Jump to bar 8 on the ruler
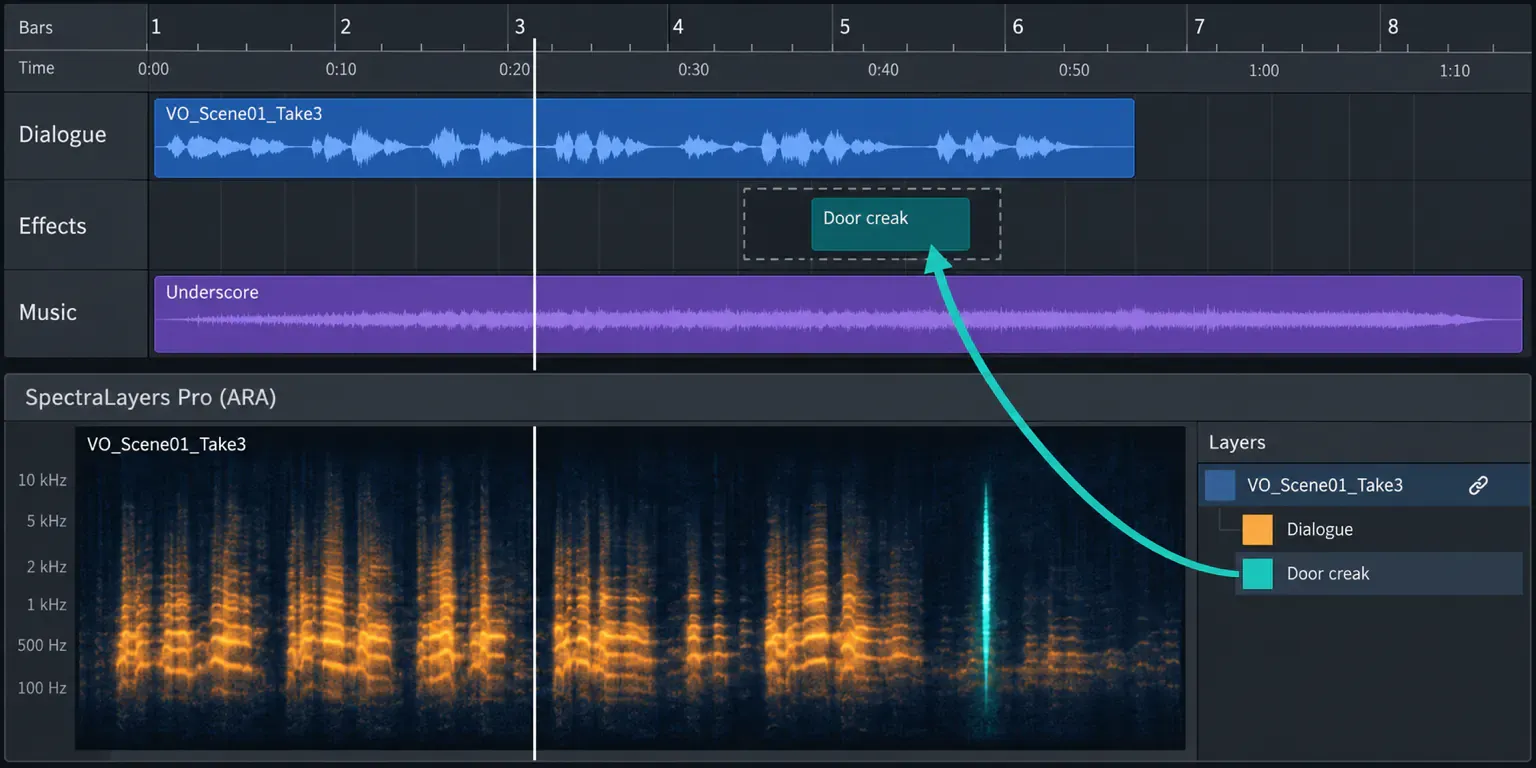The width and height of the screenshot is (1536, 768). [x=1393, y=27]
